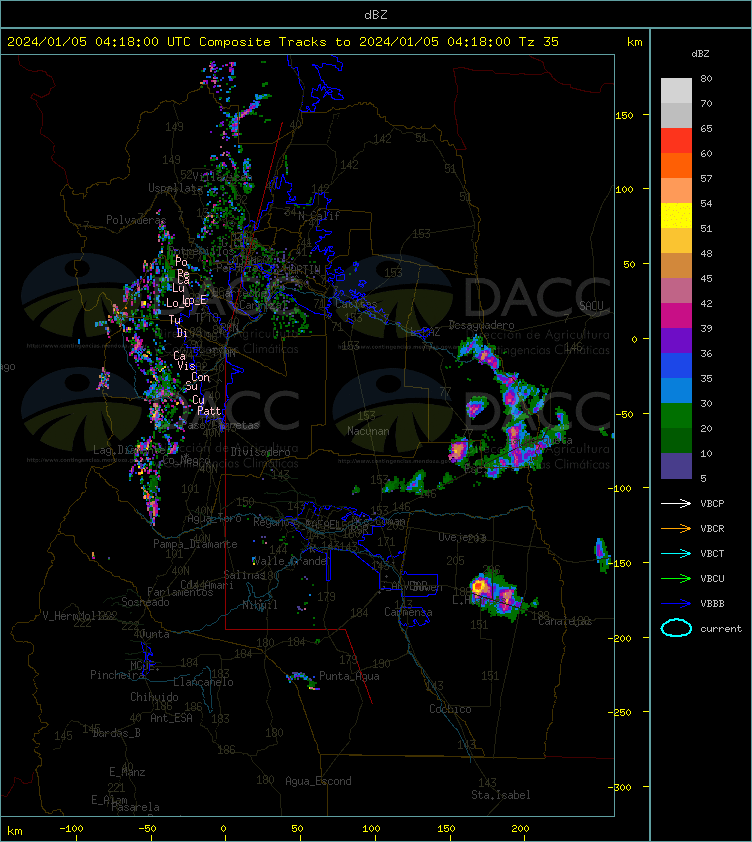The image size is (752, 842).
Task: Select the magenta swatch in dBZ legend
Action: 676,316
